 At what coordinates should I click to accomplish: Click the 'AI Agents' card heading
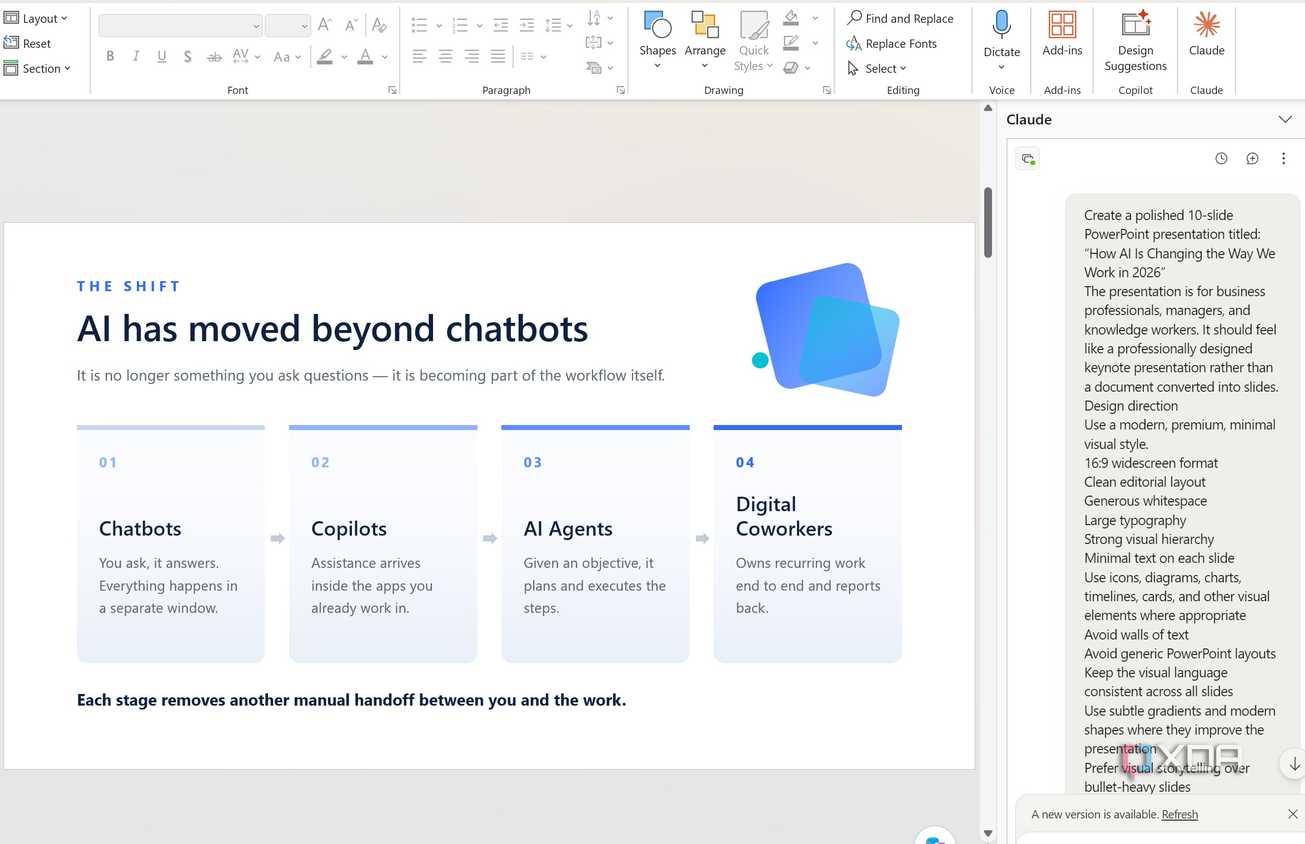point(568,529)
